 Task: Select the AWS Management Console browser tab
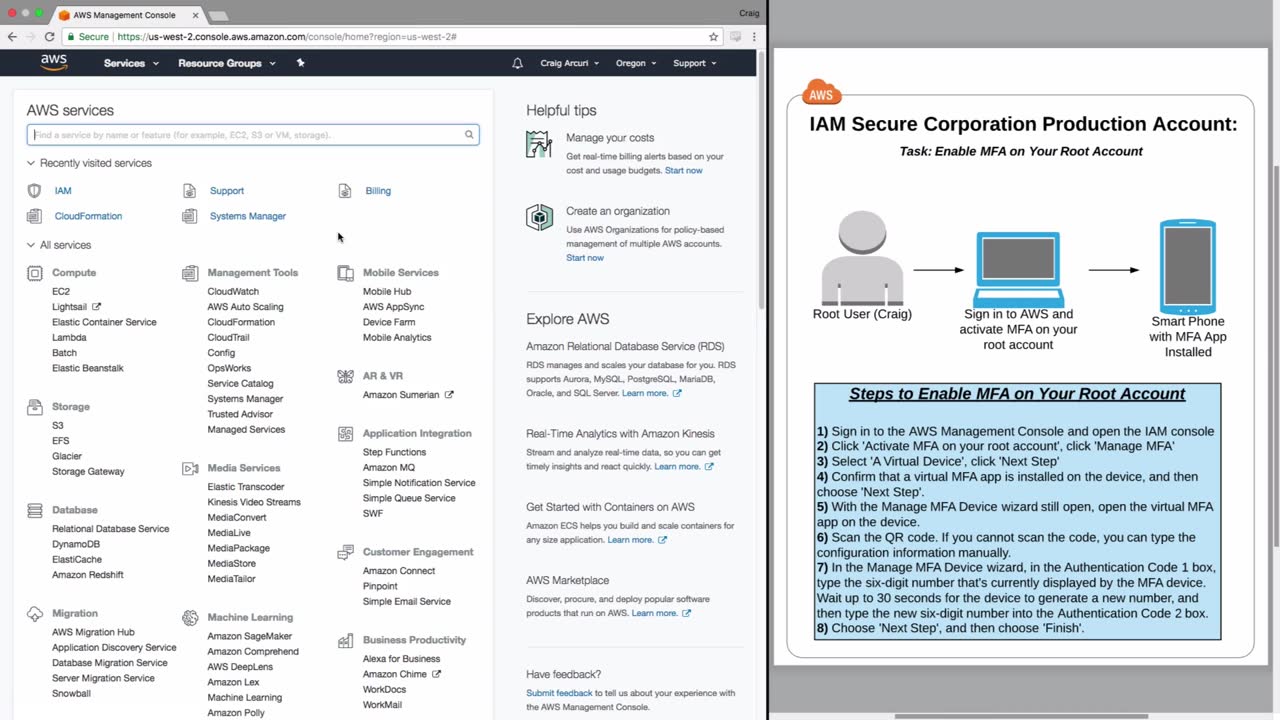pos(125,15)
